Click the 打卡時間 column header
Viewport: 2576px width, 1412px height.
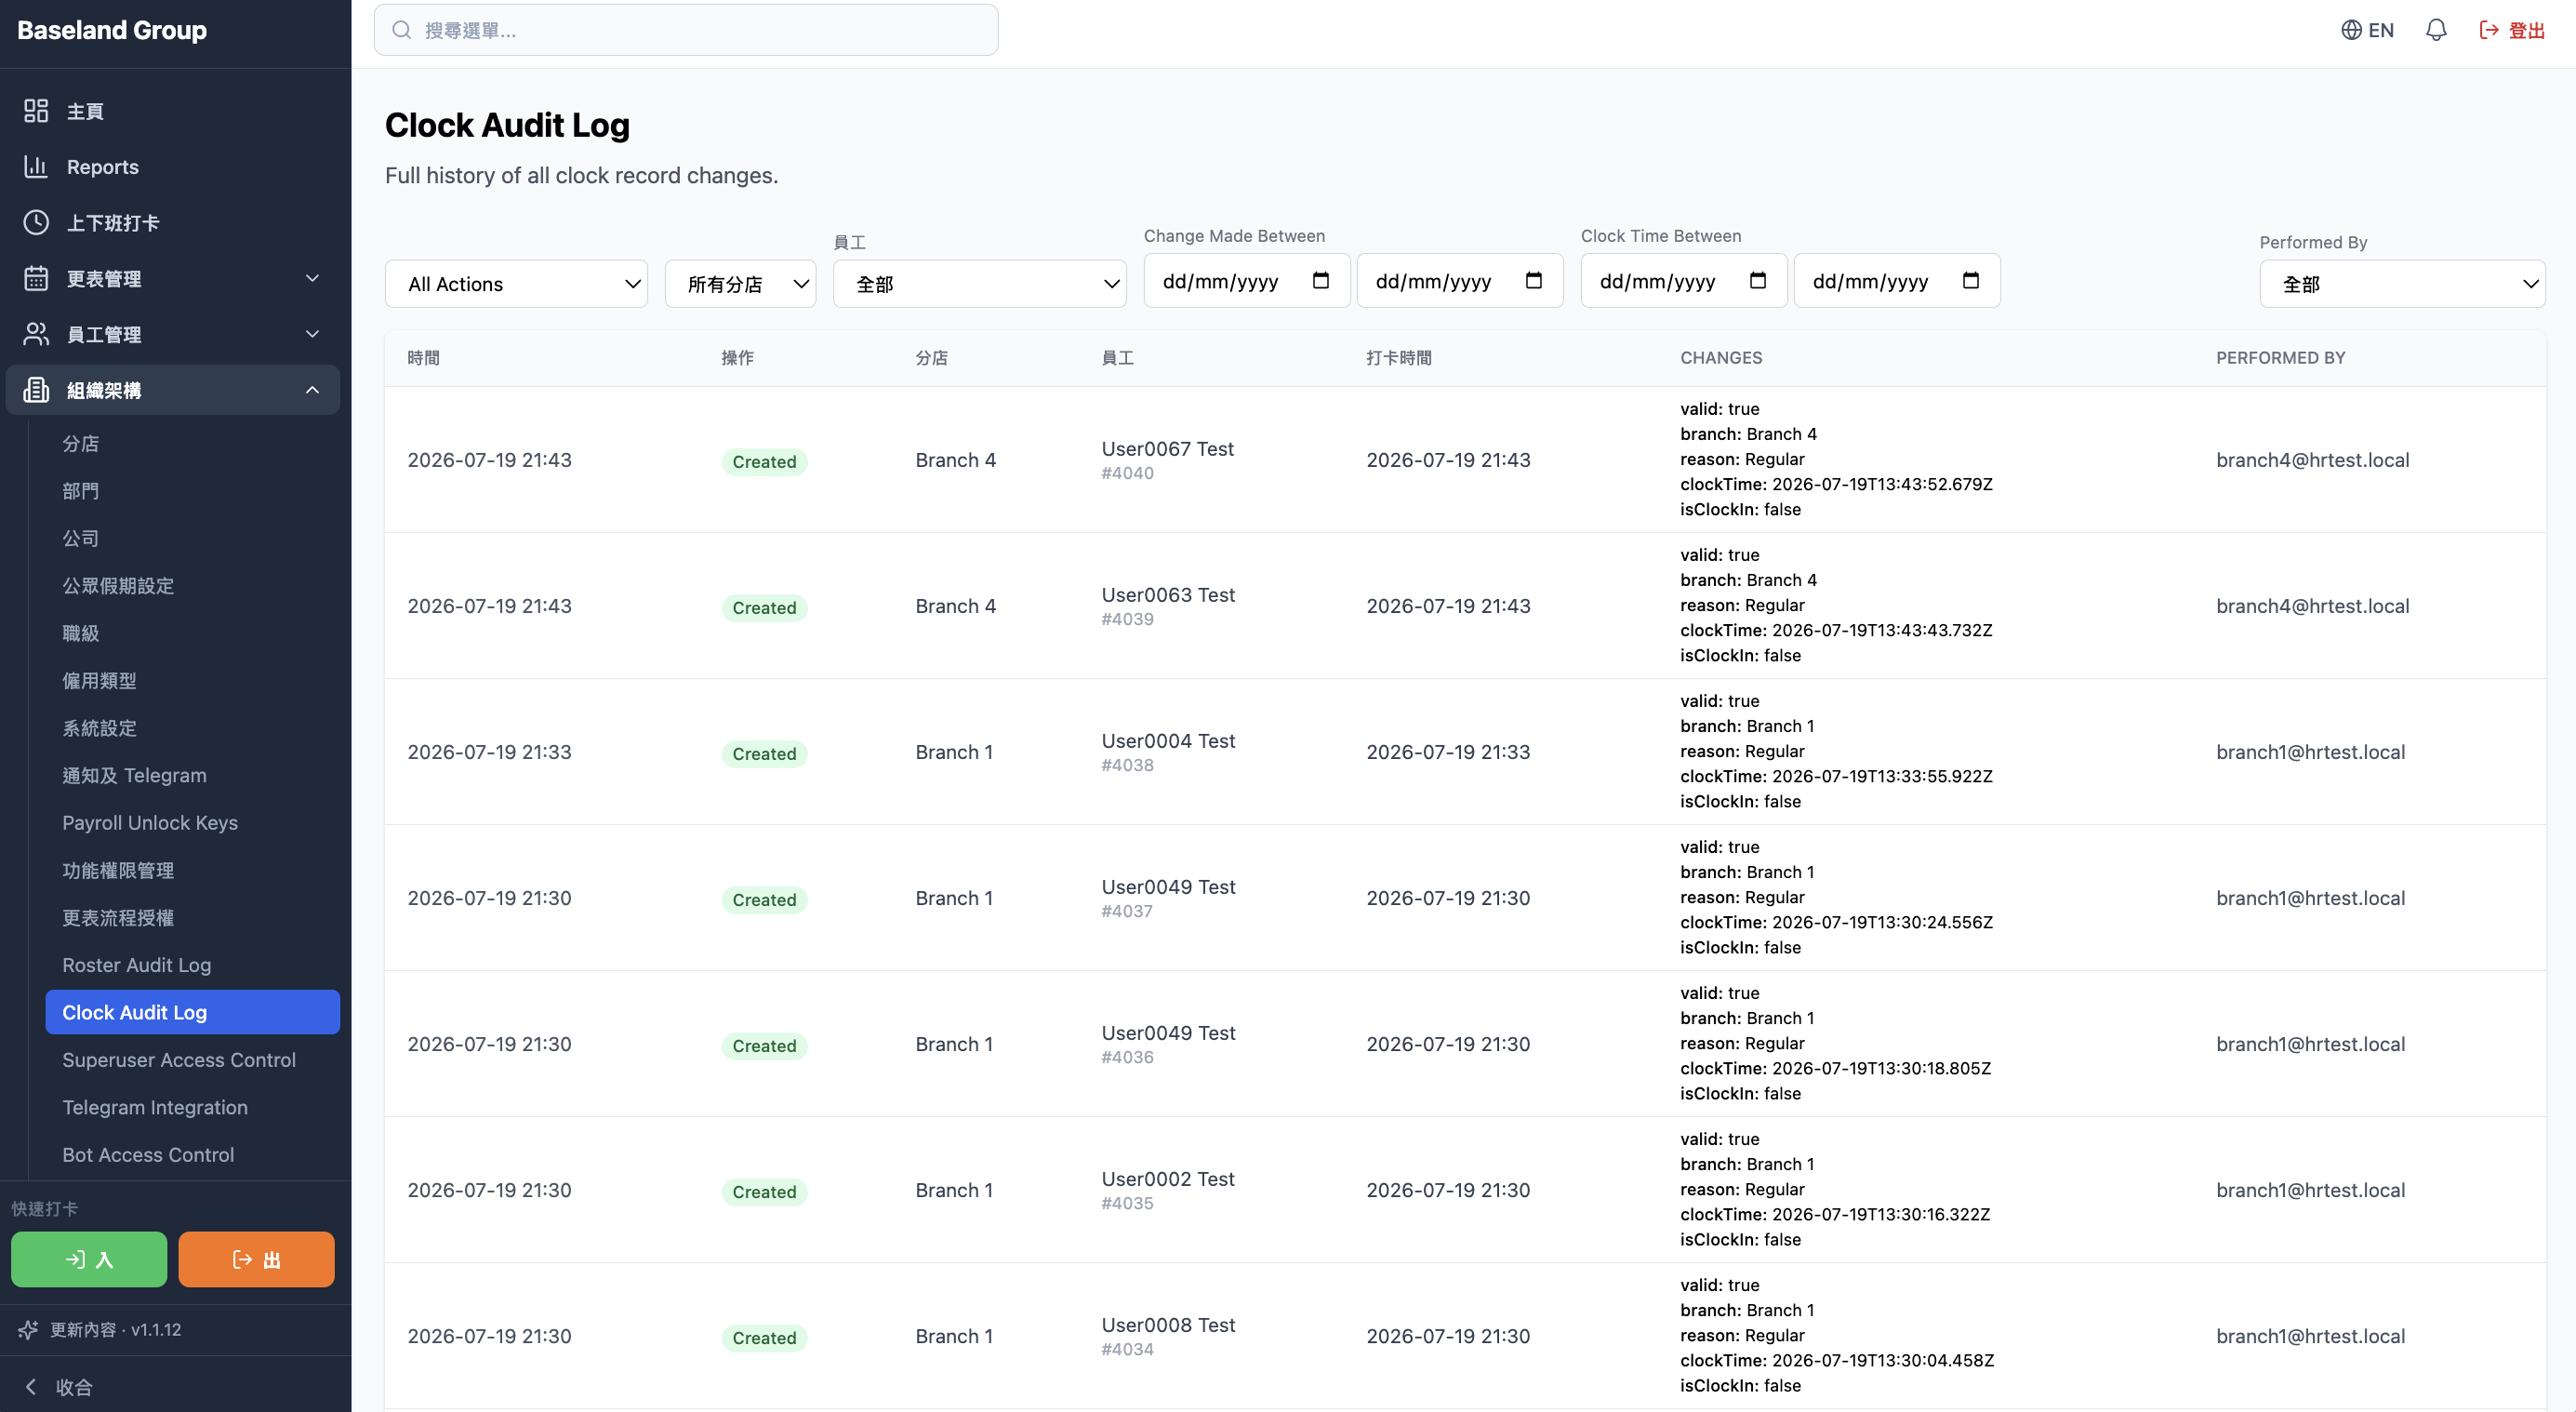click(1399, 358)
